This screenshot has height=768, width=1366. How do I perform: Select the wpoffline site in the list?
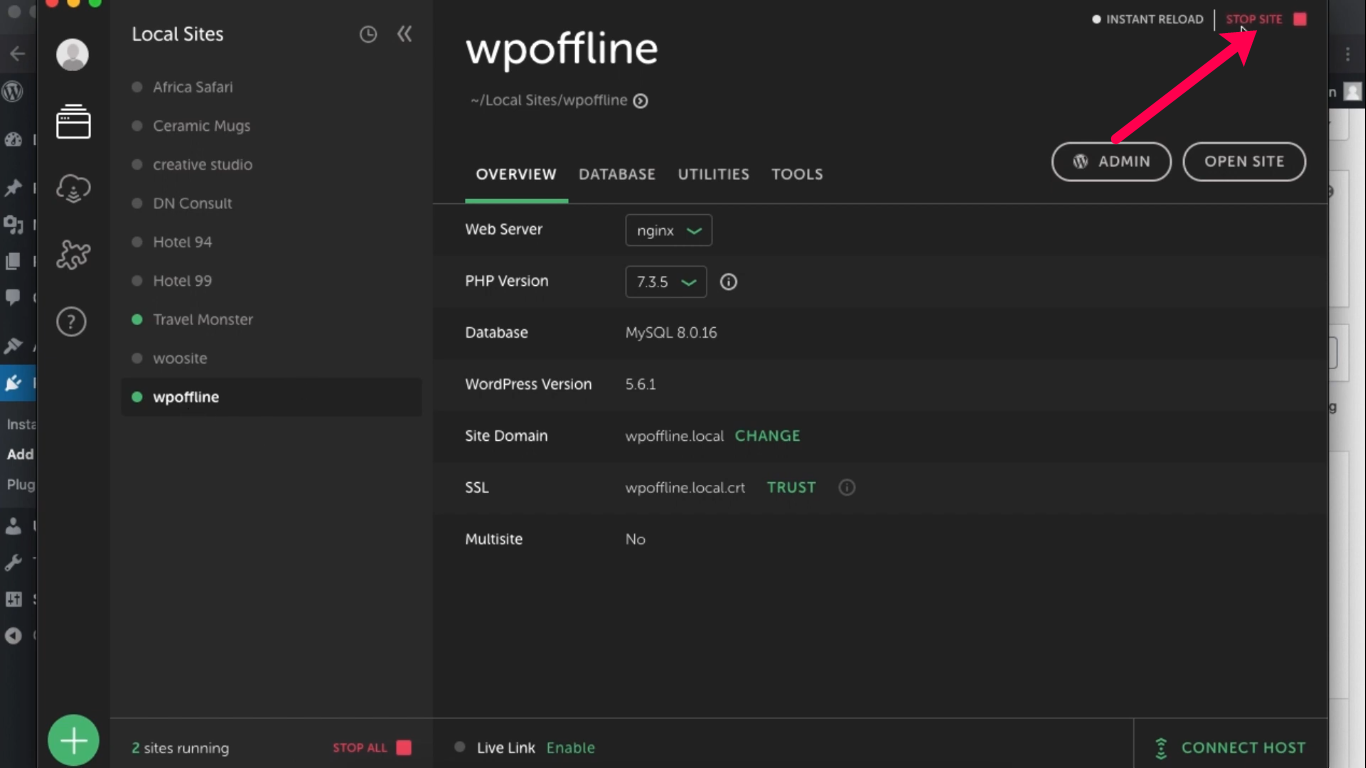click(x=271, y=397)
